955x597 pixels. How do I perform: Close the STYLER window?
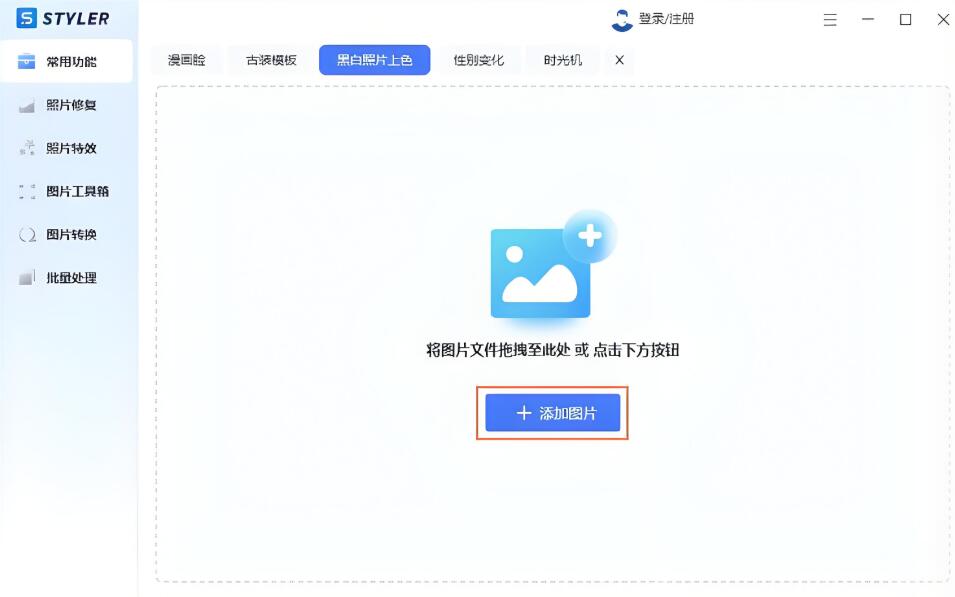pyautogui.click(x=943, y=19)
